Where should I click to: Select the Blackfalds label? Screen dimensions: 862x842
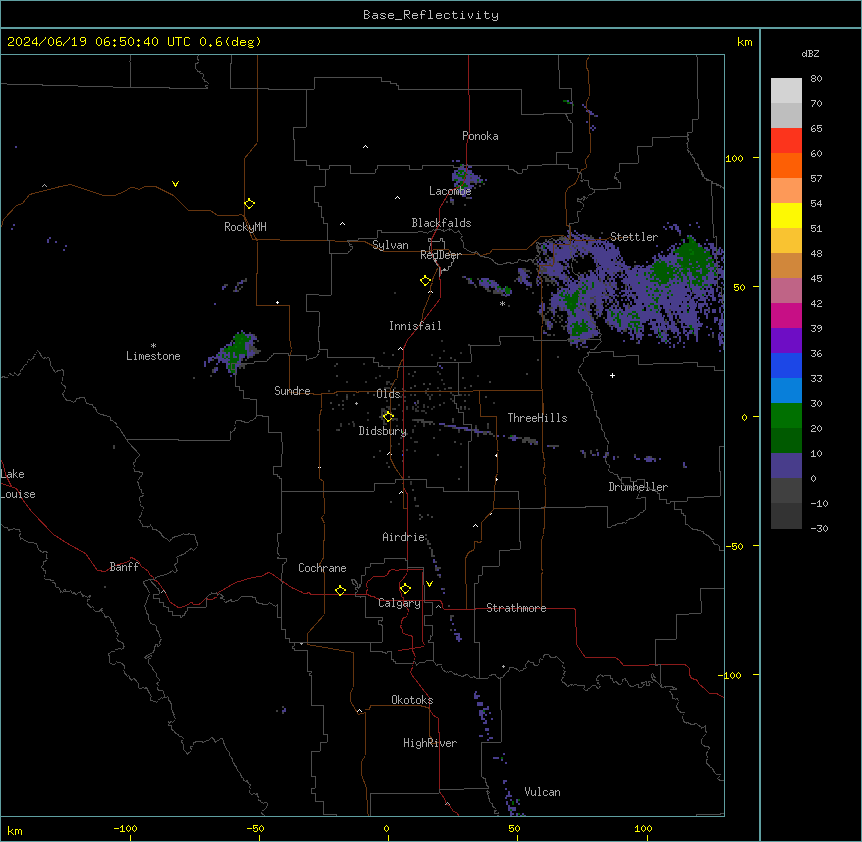[441, 223]
